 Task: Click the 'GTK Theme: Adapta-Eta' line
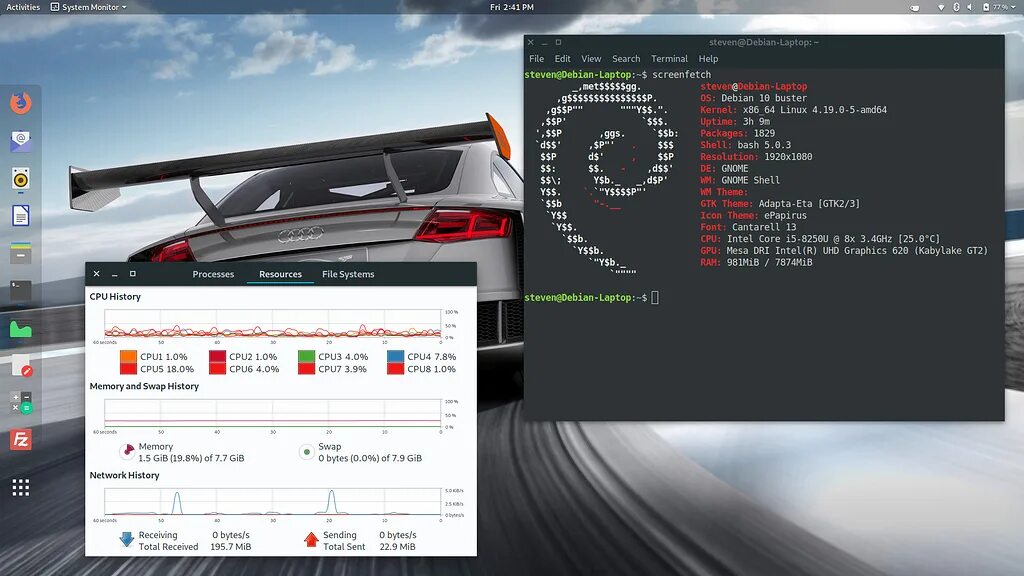(x=780, y=204)
